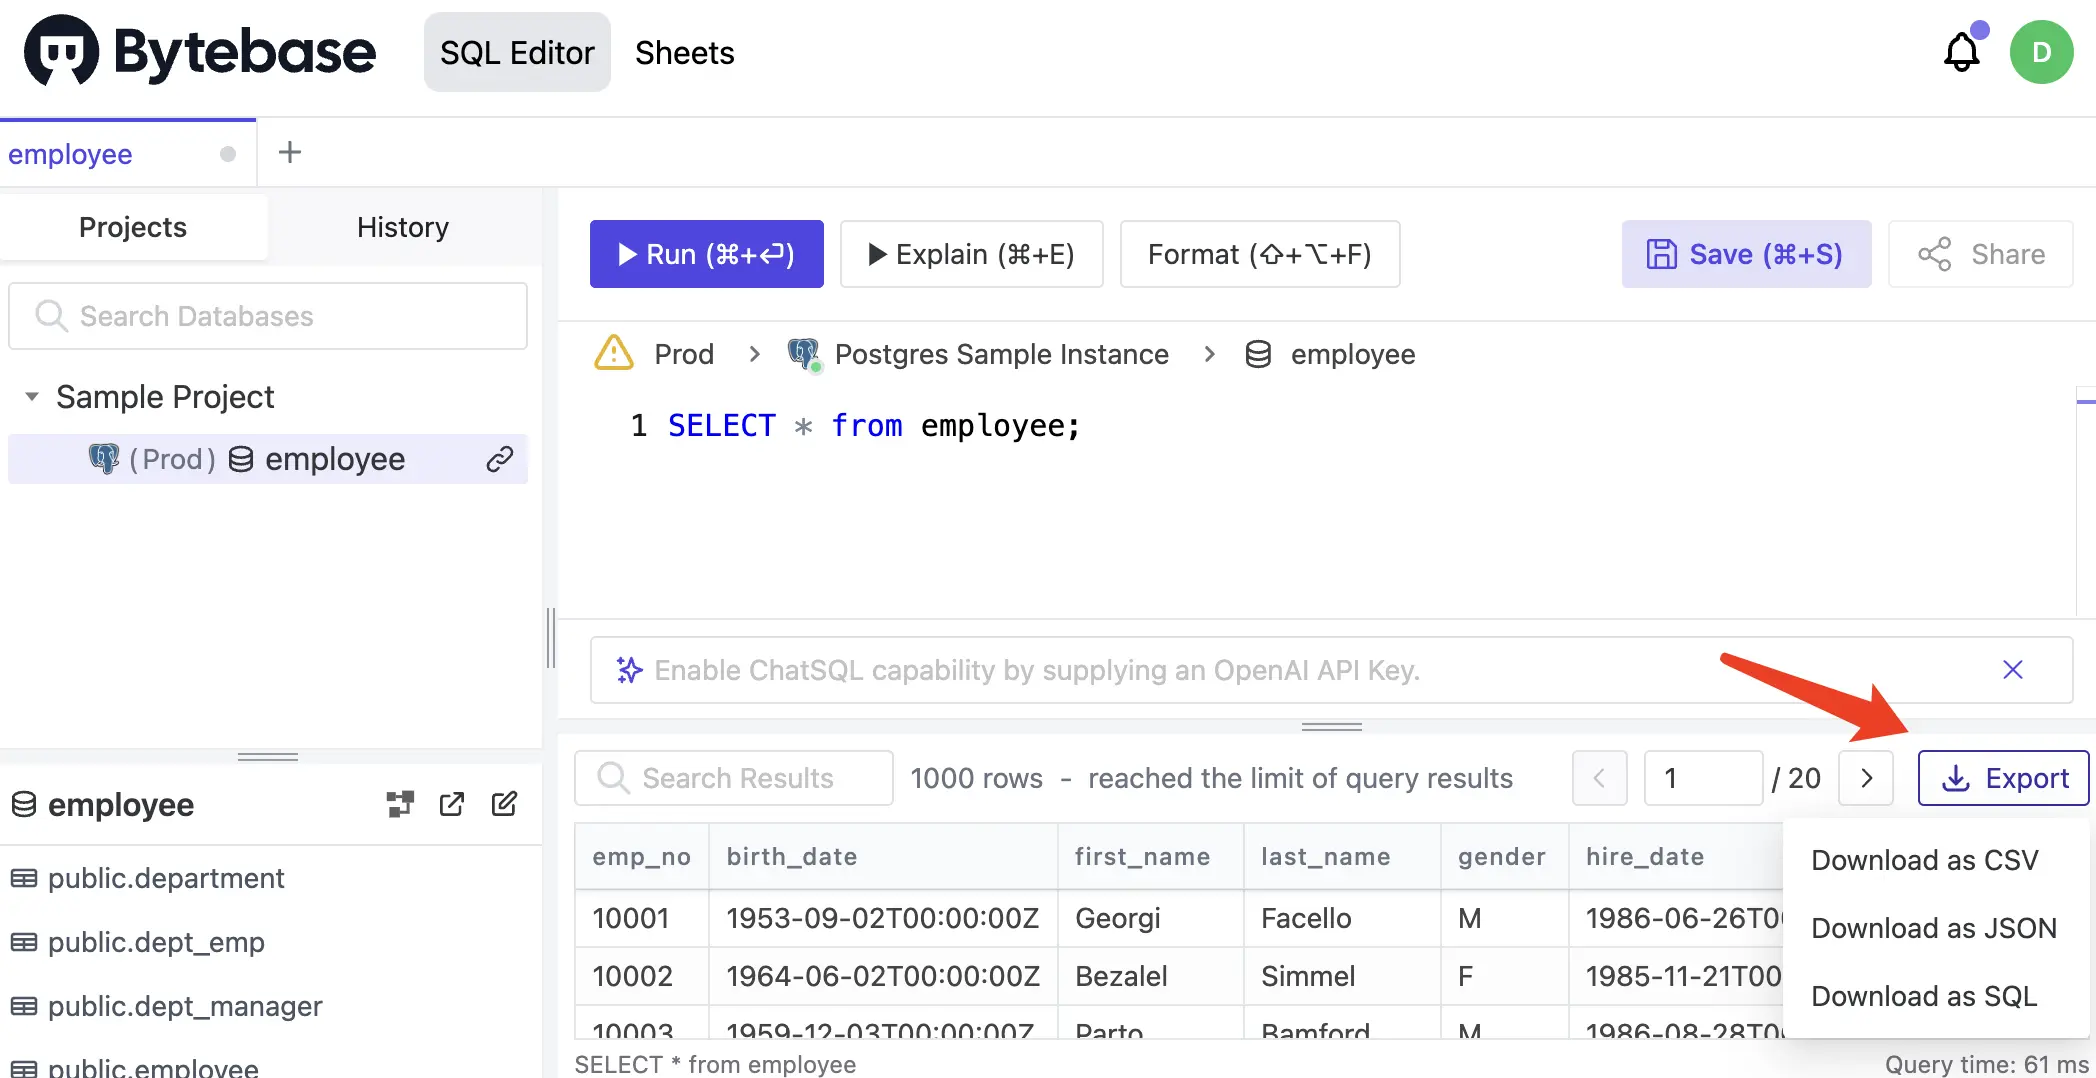The width and height of the screenshot is (2096, 1078).
Task: Open public.dept_manager table
Action: tap(185, 1006)
